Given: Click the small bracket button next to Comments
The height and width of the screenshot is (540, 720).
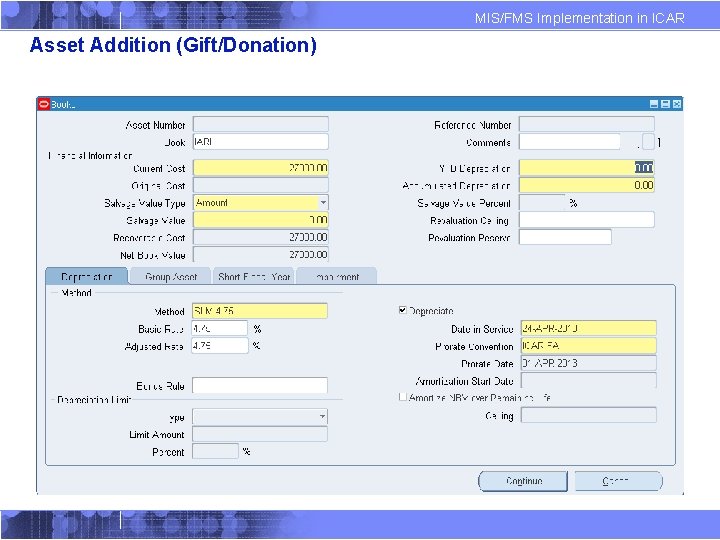Looking at the screenshot, I should pos(648,141).
